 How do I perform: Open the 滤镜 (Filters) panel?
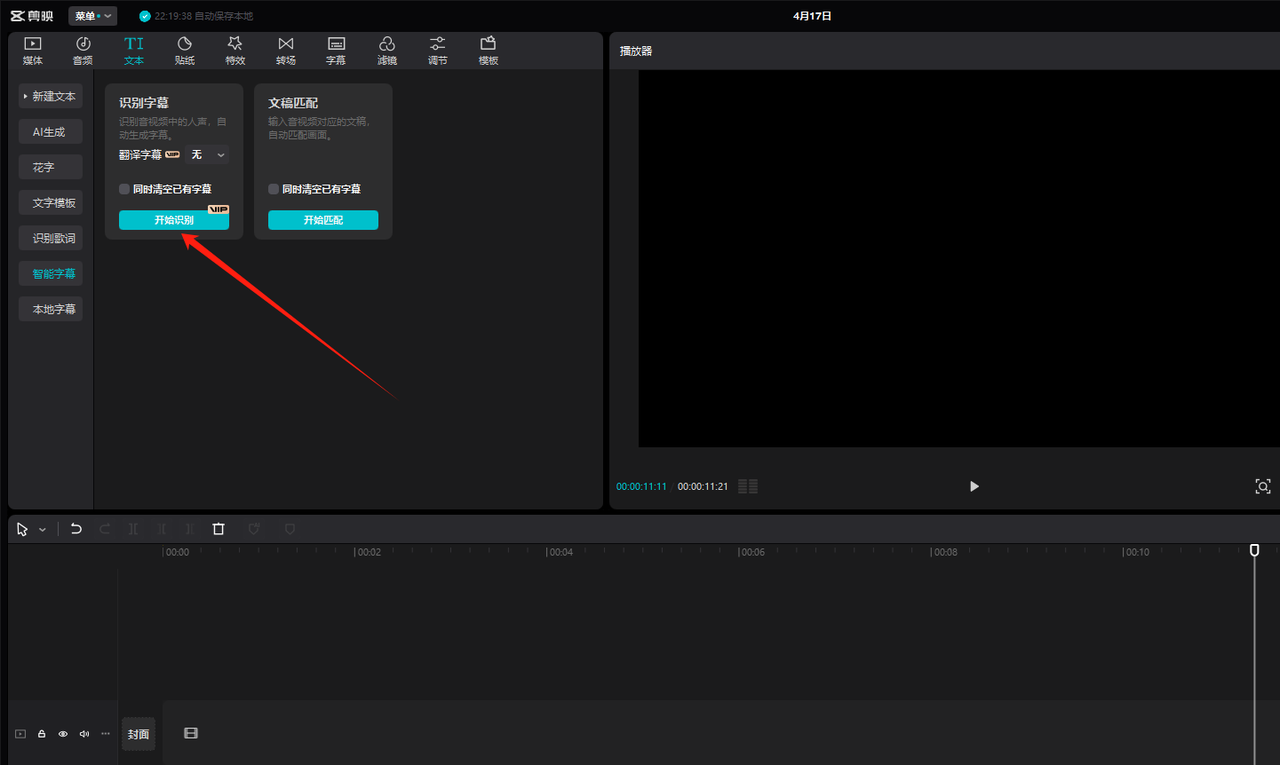tap(387, 50)
